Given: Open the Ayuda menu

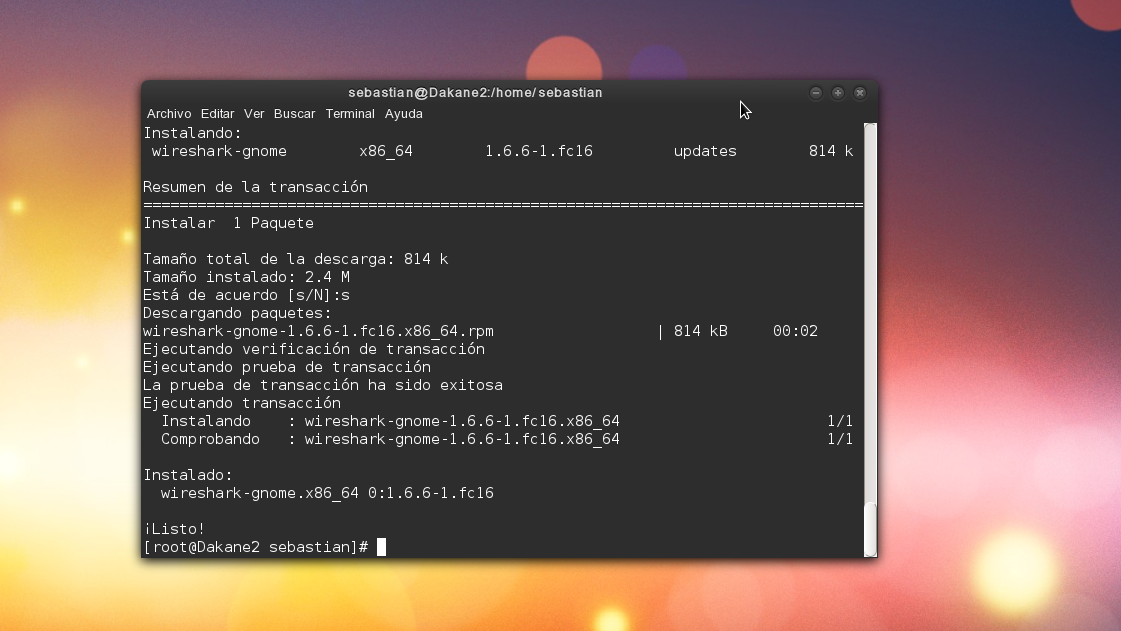Looking at the screenshot, I should tap(404, 114).
